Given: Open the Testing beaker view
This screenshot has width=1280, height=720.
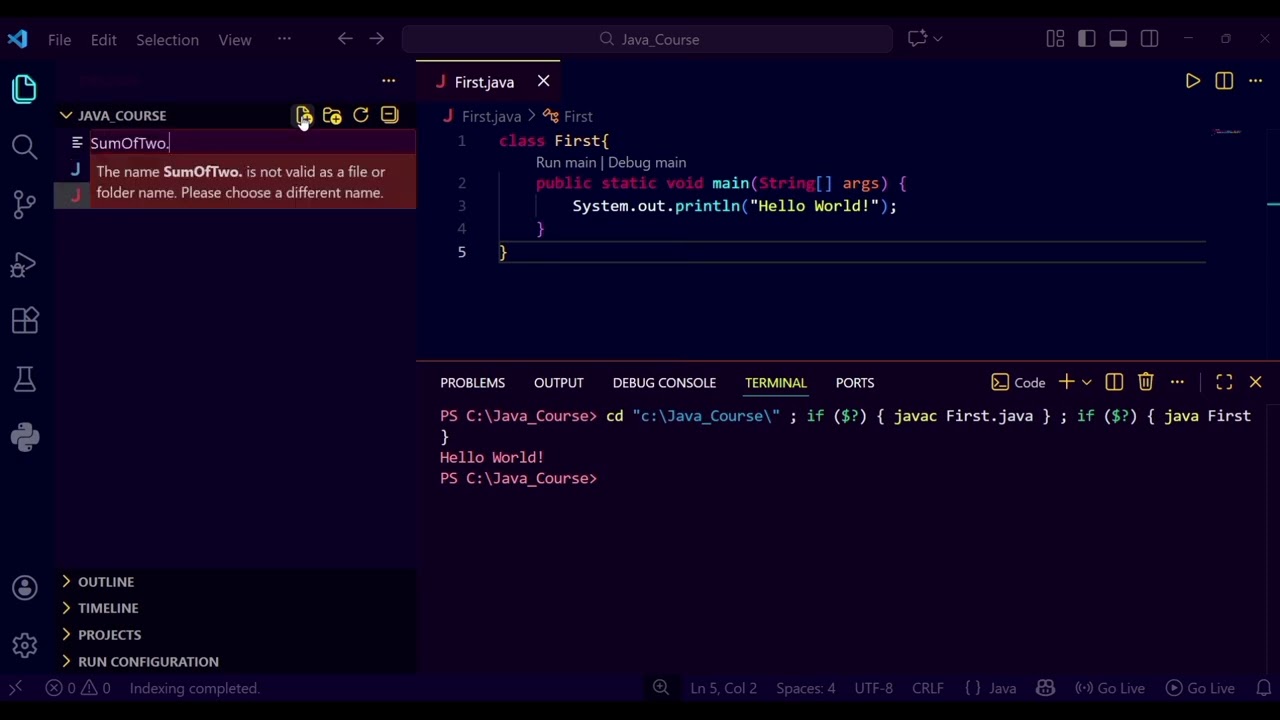Looking at the screenshot, I should [25, 379].
